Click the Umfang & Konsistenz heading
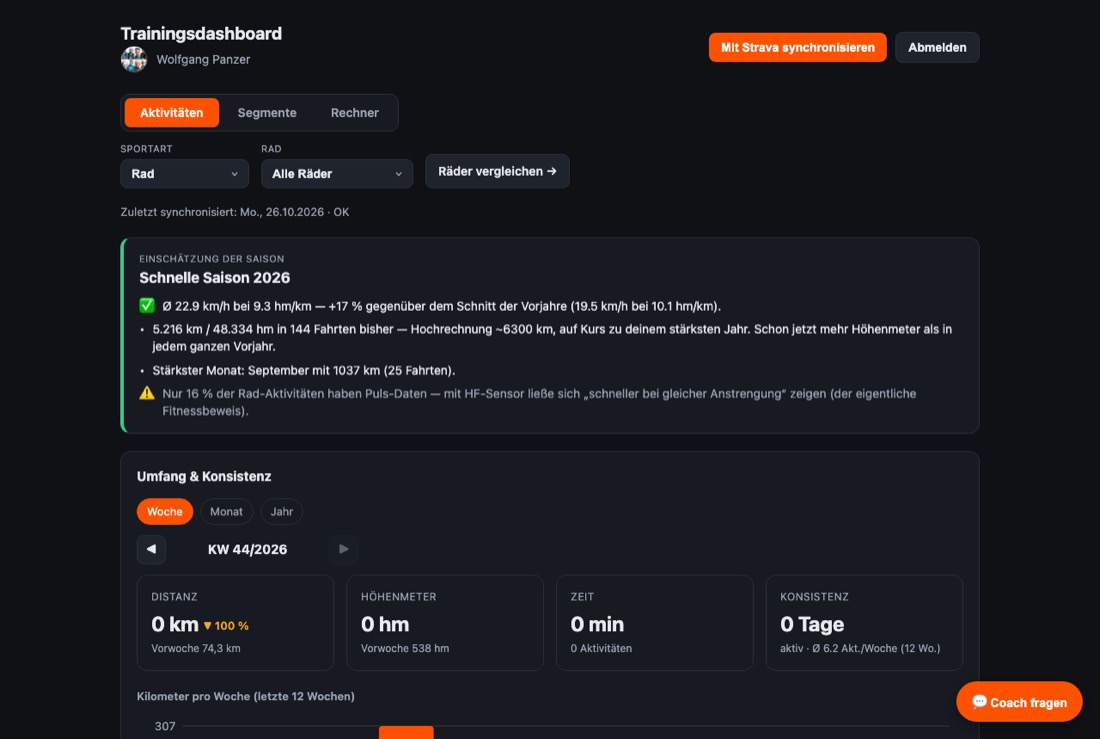 pos(204,477)
